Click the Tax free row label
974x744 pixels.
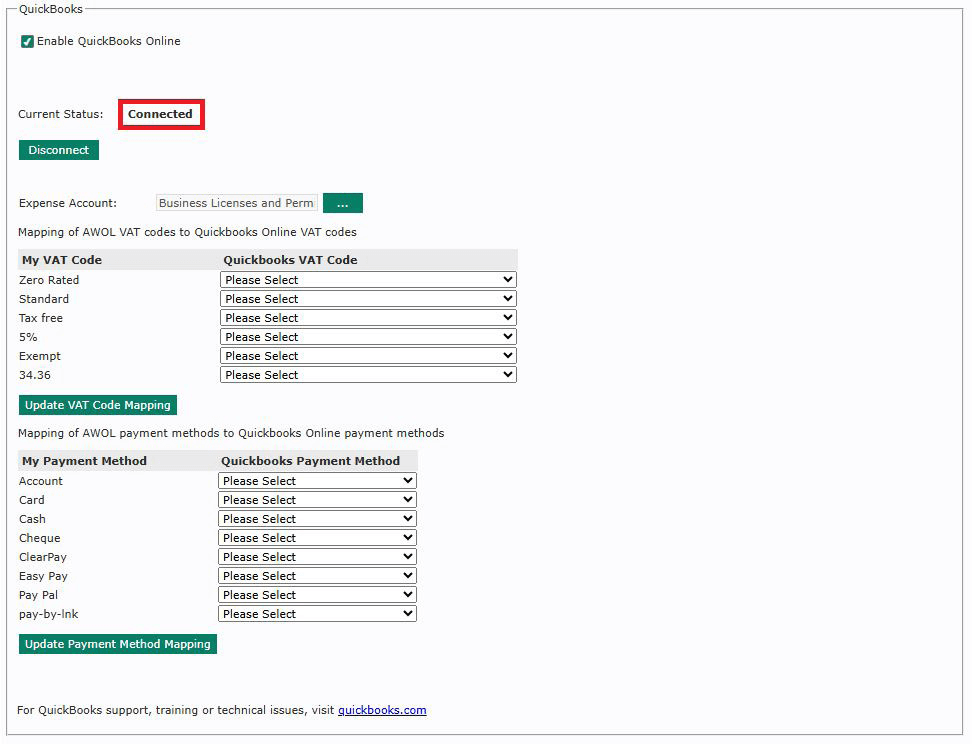coord(41,318)
